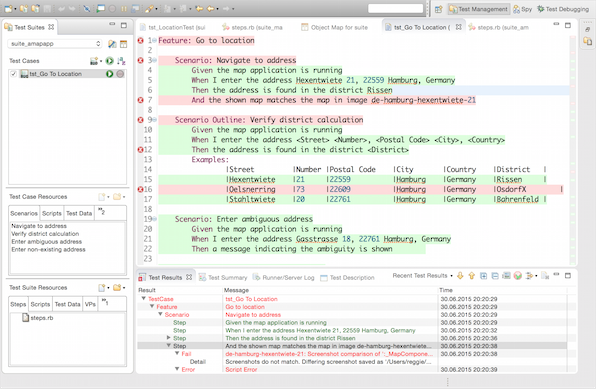This screenshot has height=389, width=596.
Task: Open the Object Map for suite editor tab
Action: click(x=334, y=27)
